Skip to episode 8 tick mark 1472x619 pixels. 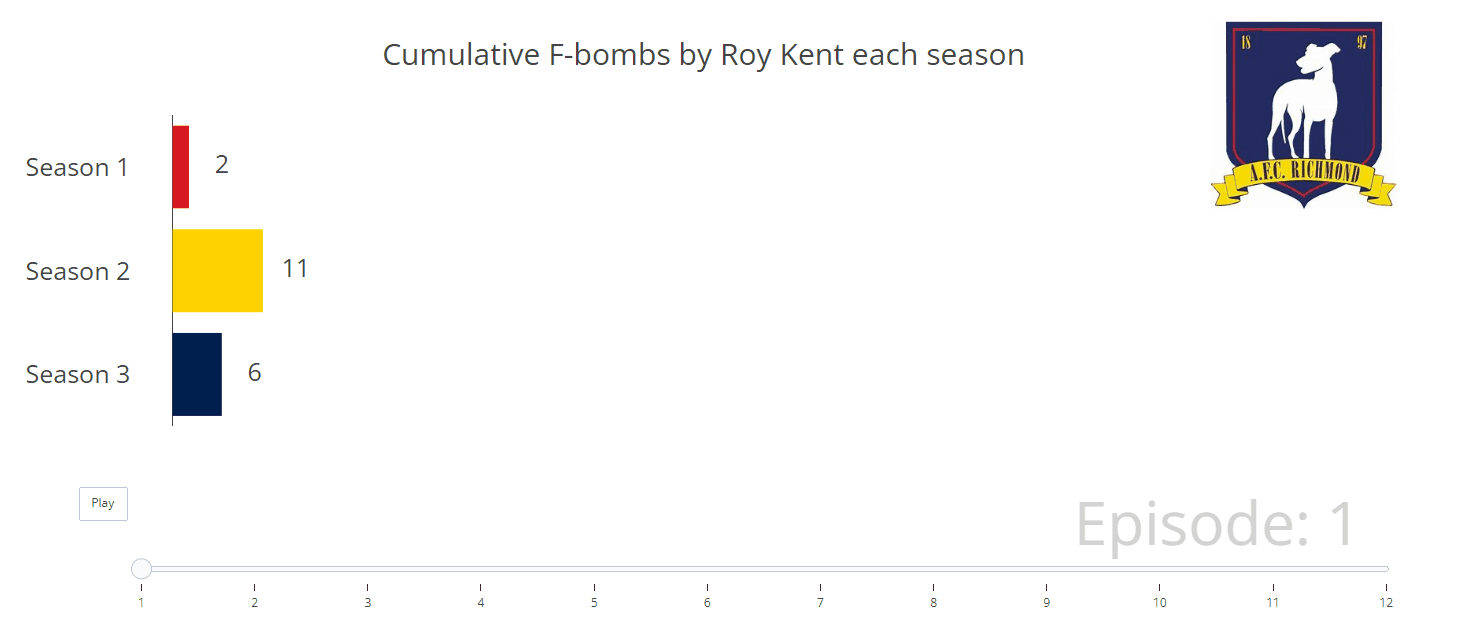pyautogui.click(x=933, y=569)
